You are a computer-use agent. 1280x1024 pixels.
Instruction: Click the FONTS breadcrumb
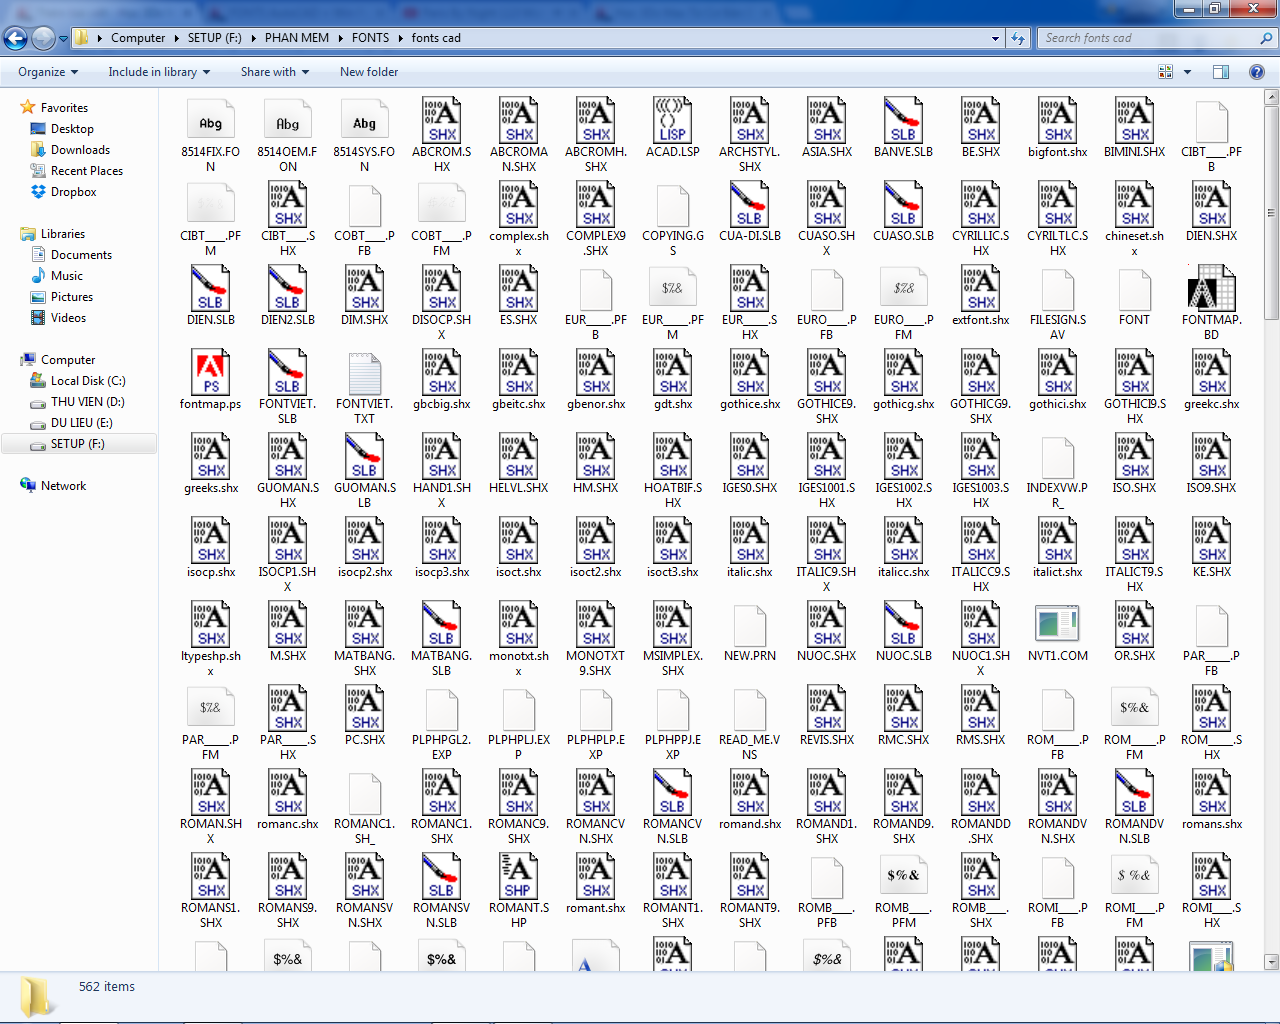pyautogui.click(x=370, y=38)
